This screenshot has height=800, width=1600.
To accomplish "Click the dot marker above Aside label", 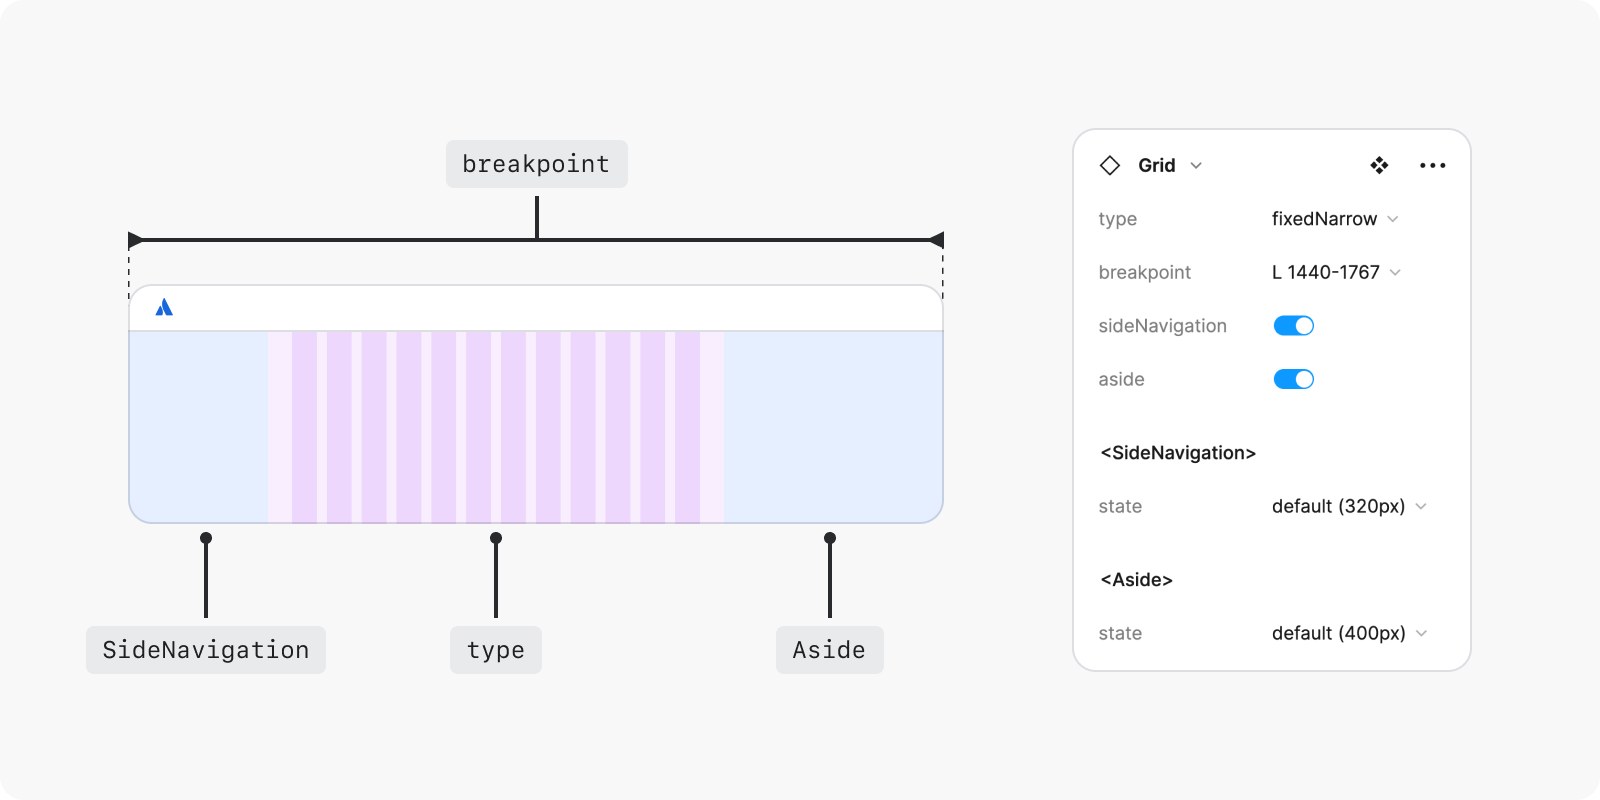I will point(830,538).
